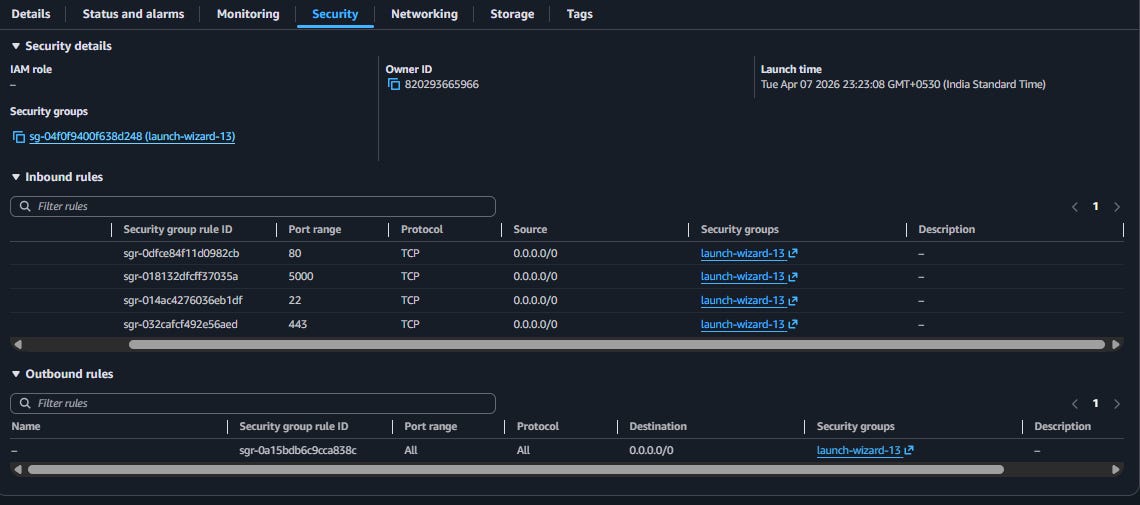Go to previous page of outbound rules
This screenshot has width=1140, height=505.
pos(1075,404)
